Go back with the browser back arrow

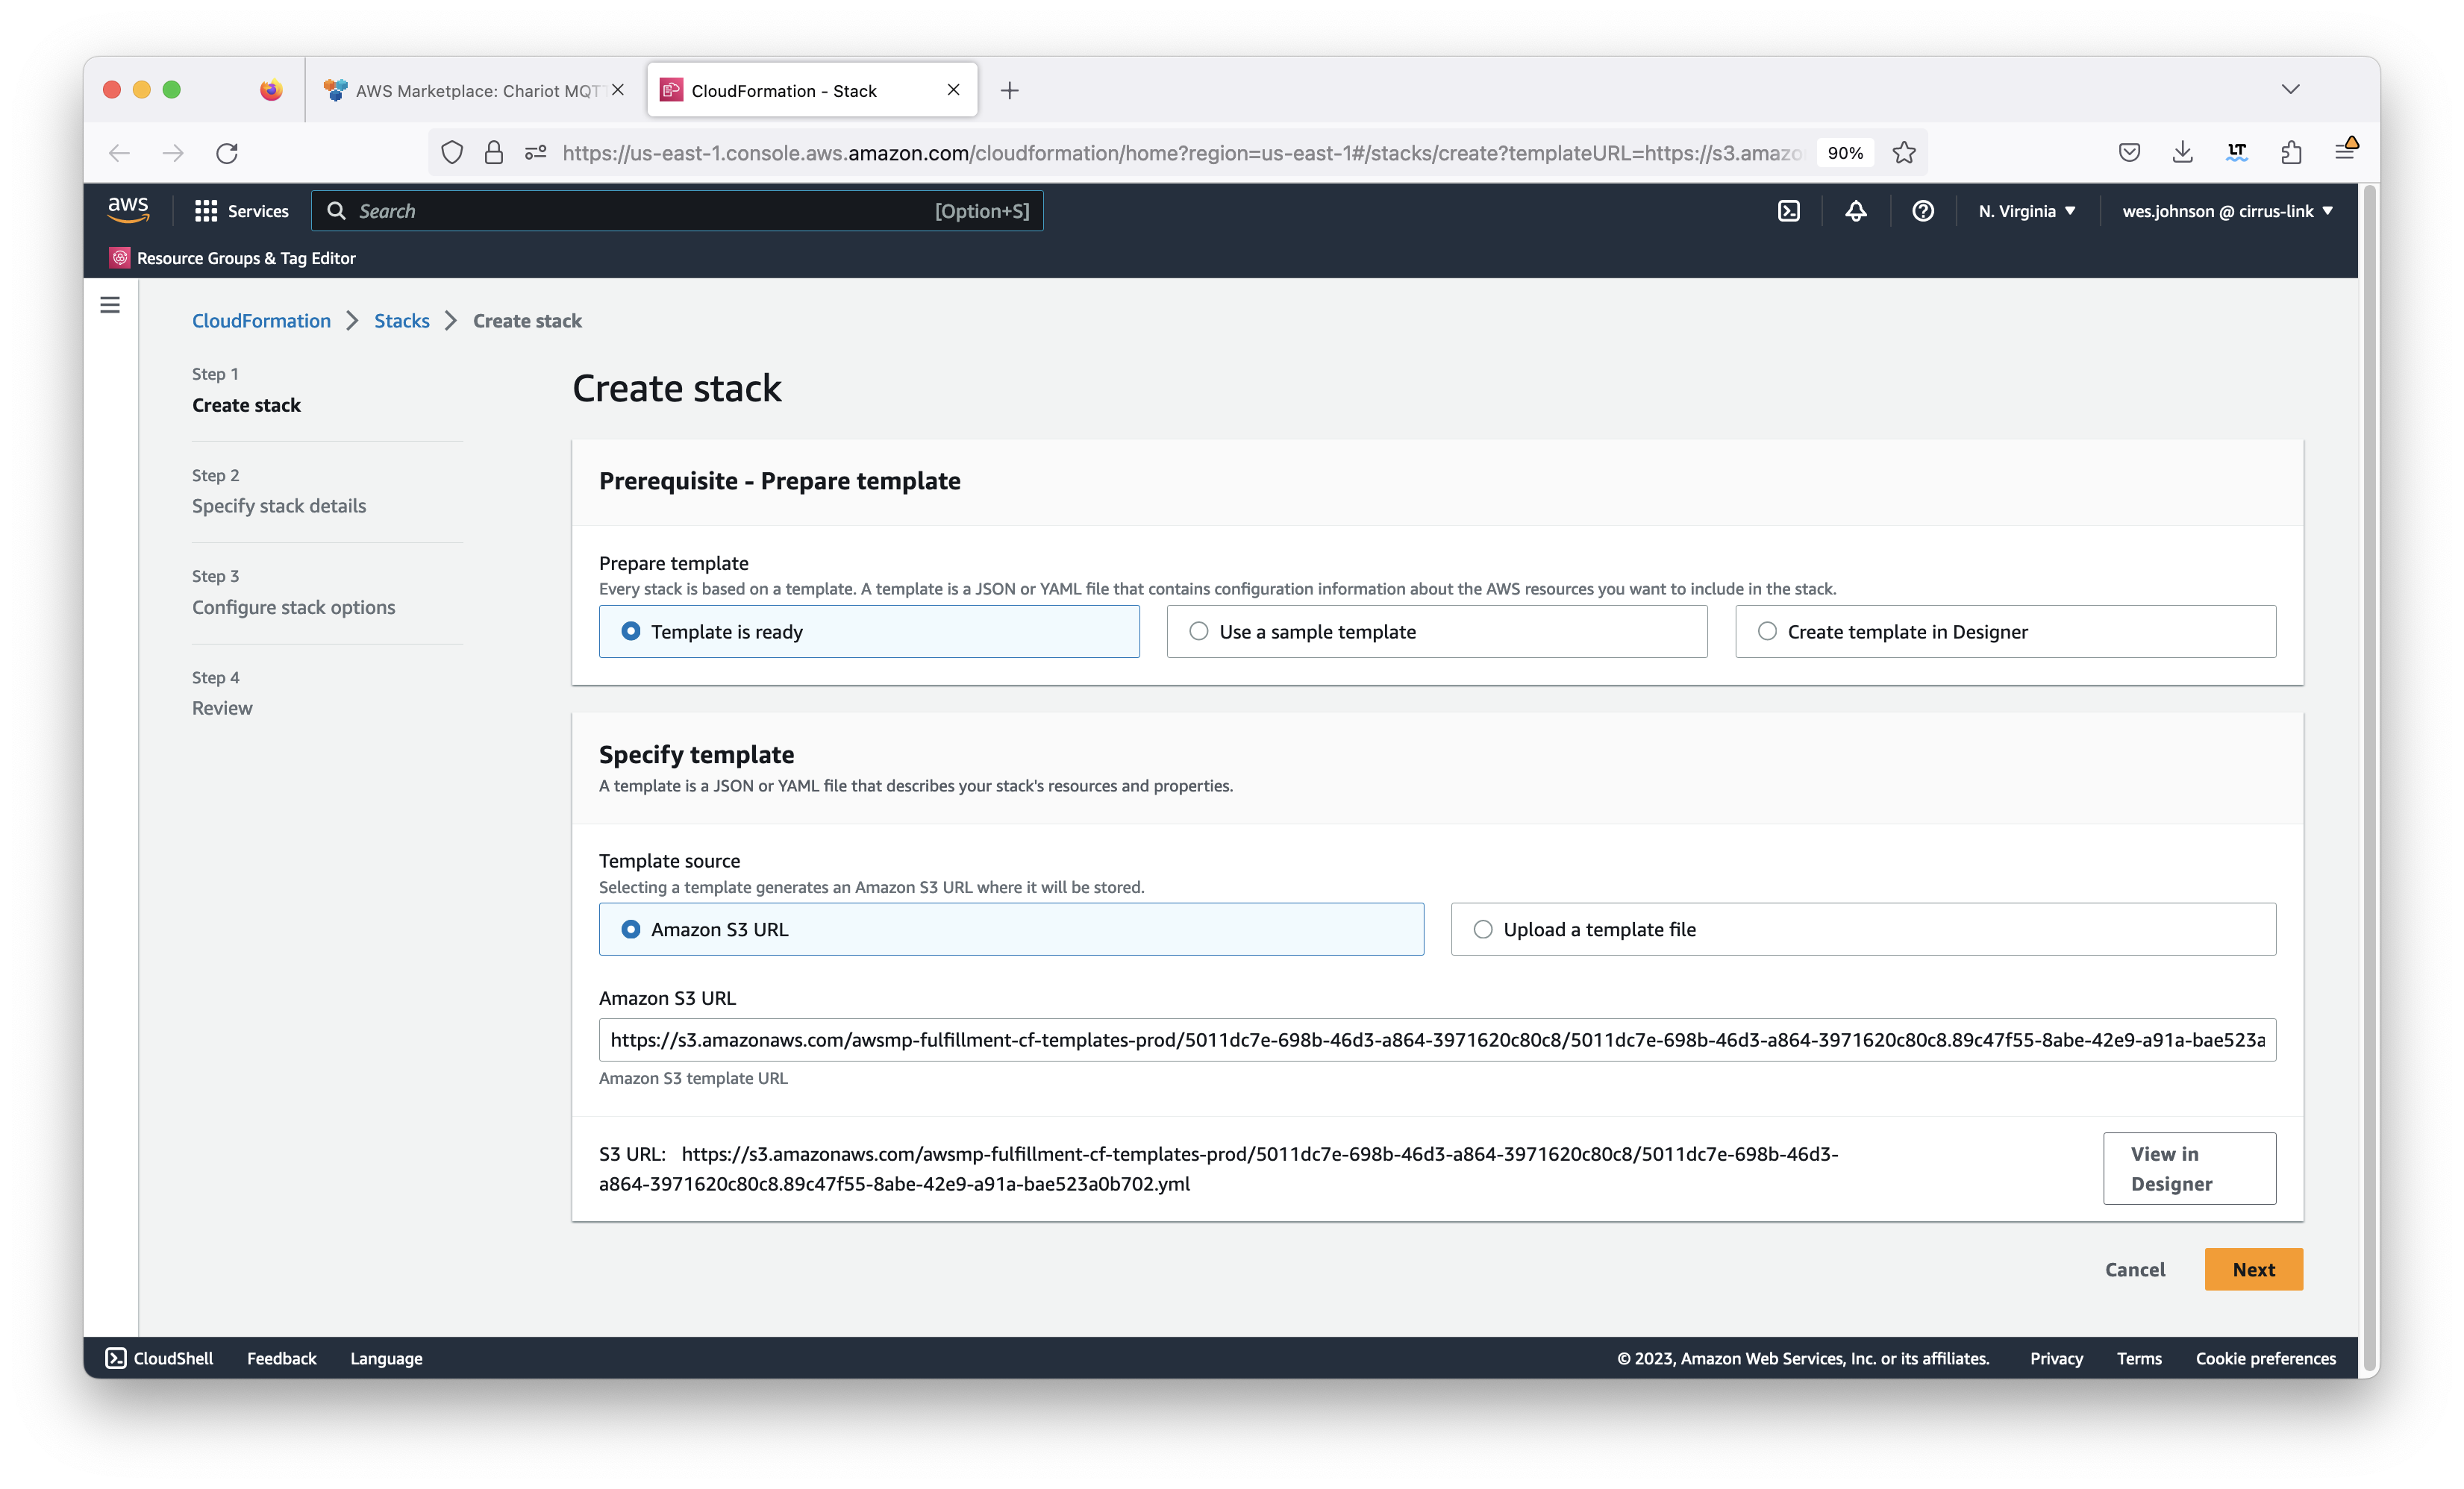[x=119, y=153]
